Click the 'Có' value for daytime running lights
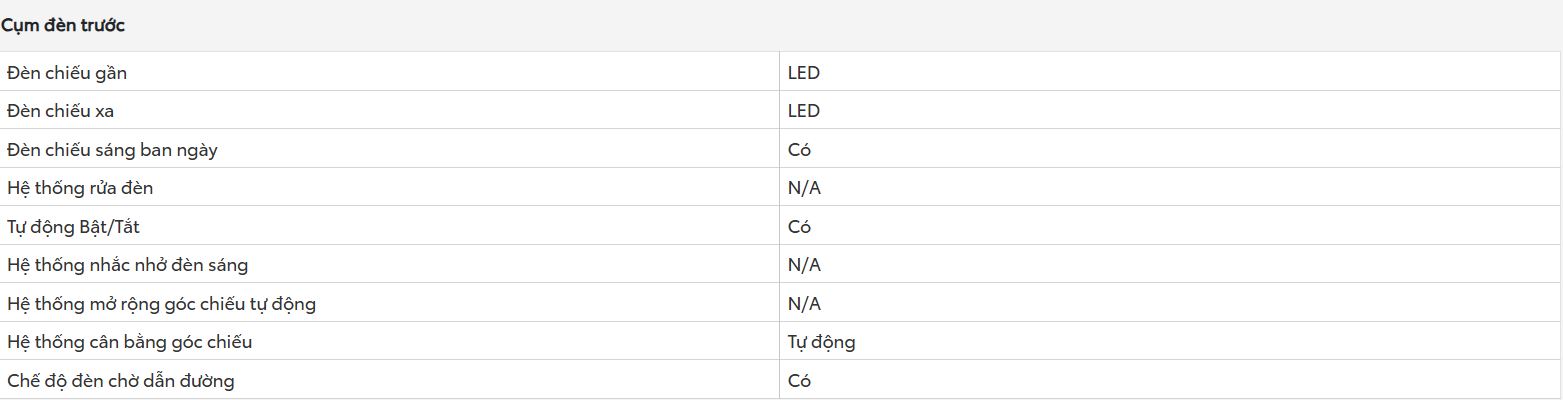The image size is (1563, 400). pos(799,150)
